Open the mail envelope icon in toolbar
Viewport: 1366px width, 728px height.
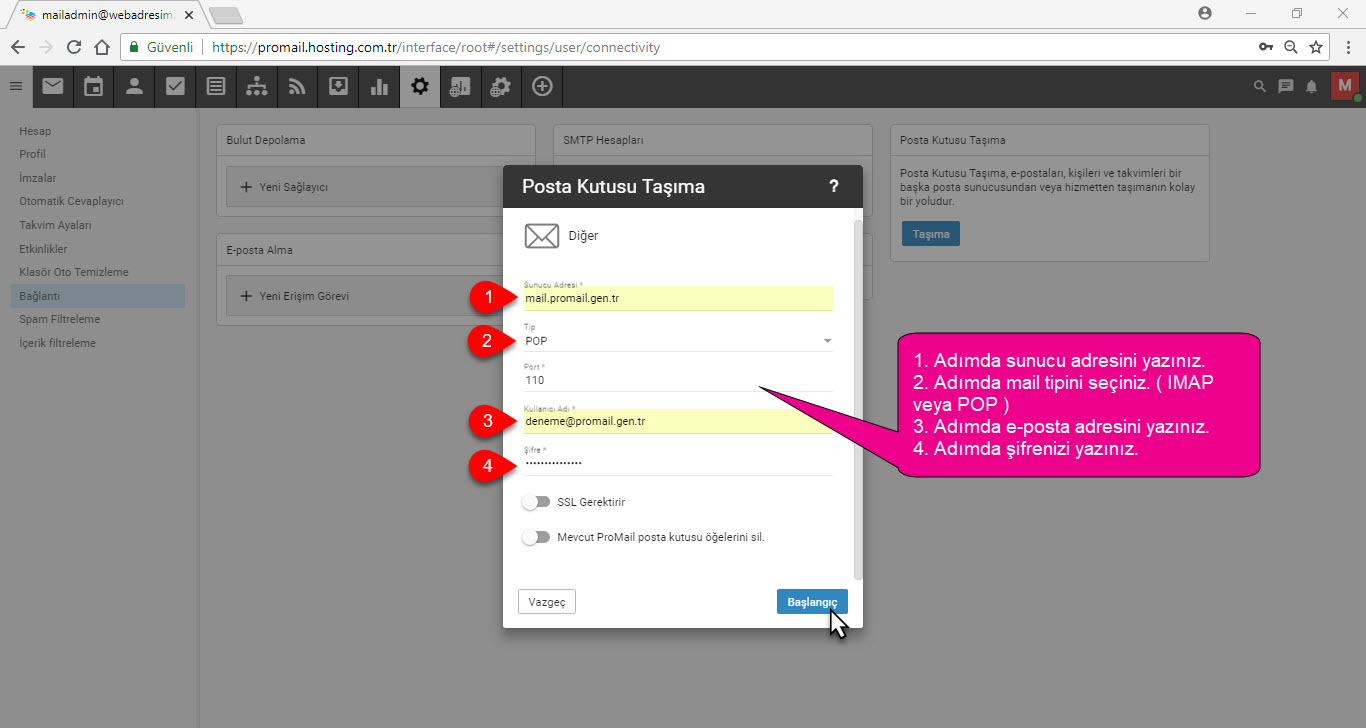[x=52, y=87]
